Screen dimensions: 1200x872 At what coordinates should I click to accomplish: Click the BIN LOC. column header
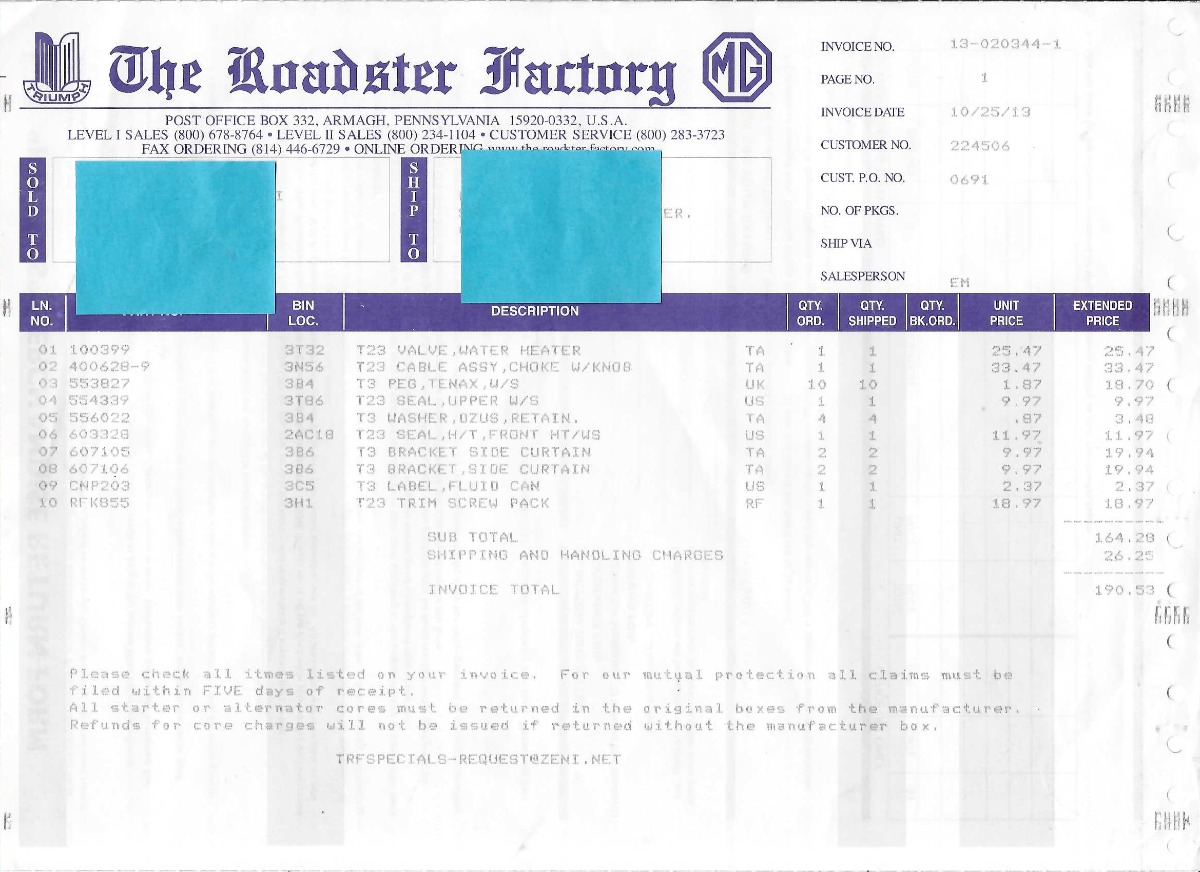tap(303, 313)
